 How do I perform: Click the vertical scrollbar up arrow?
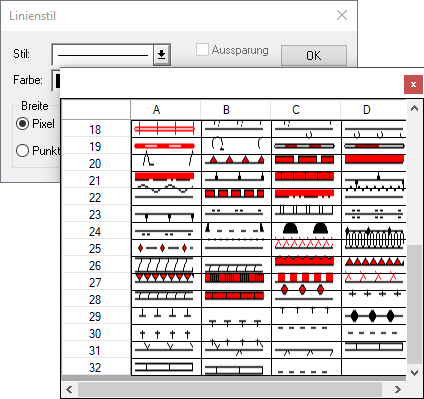(414, 108)
